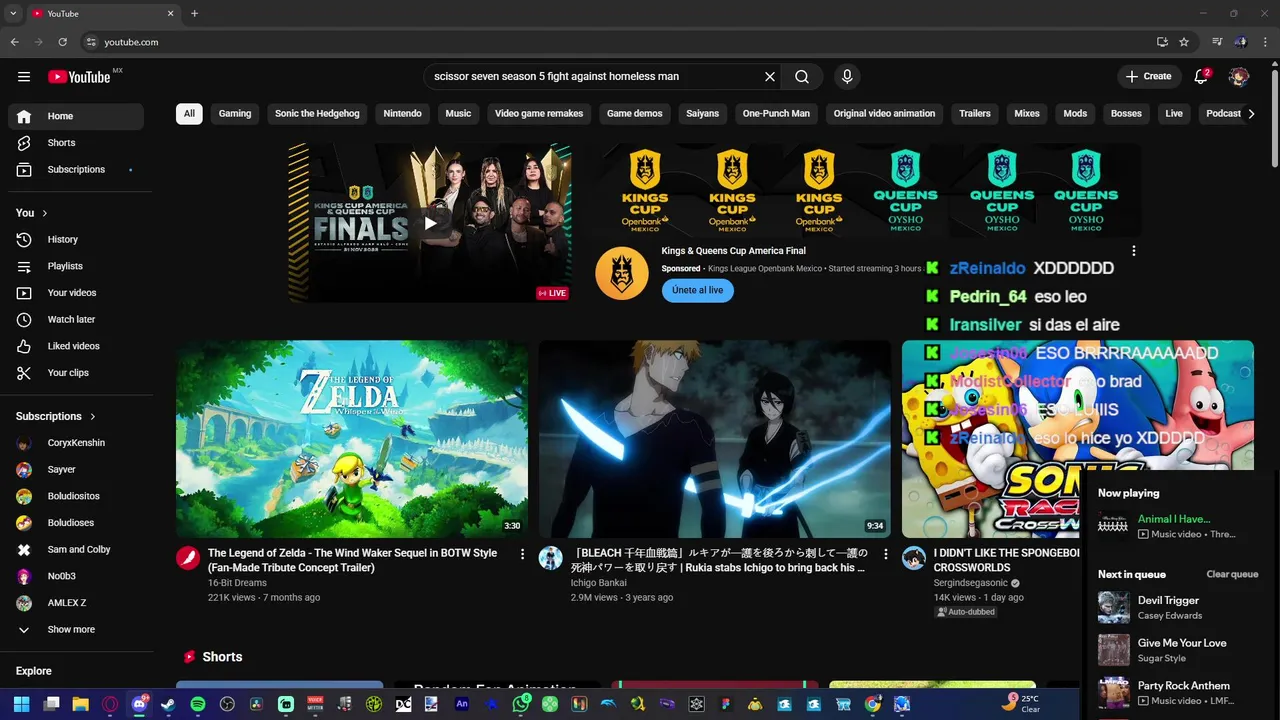Open Steam from the taskbar
Viewport: 1280px width, 720px height.
coord(168,704)
